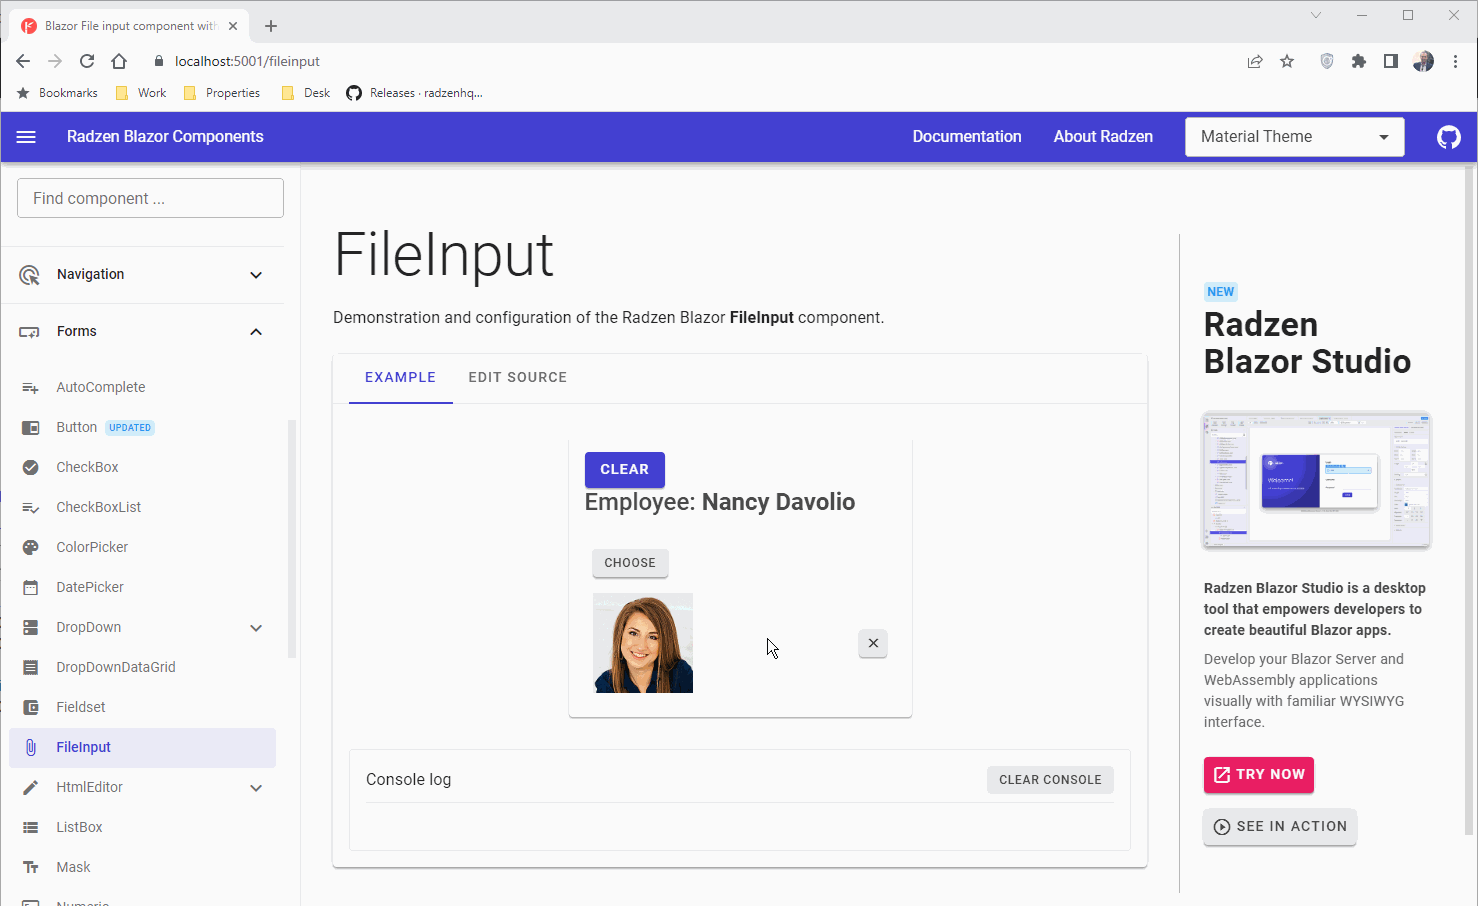
Task: Click the DropDownDataGrid component icon
Action: (31, 667)
